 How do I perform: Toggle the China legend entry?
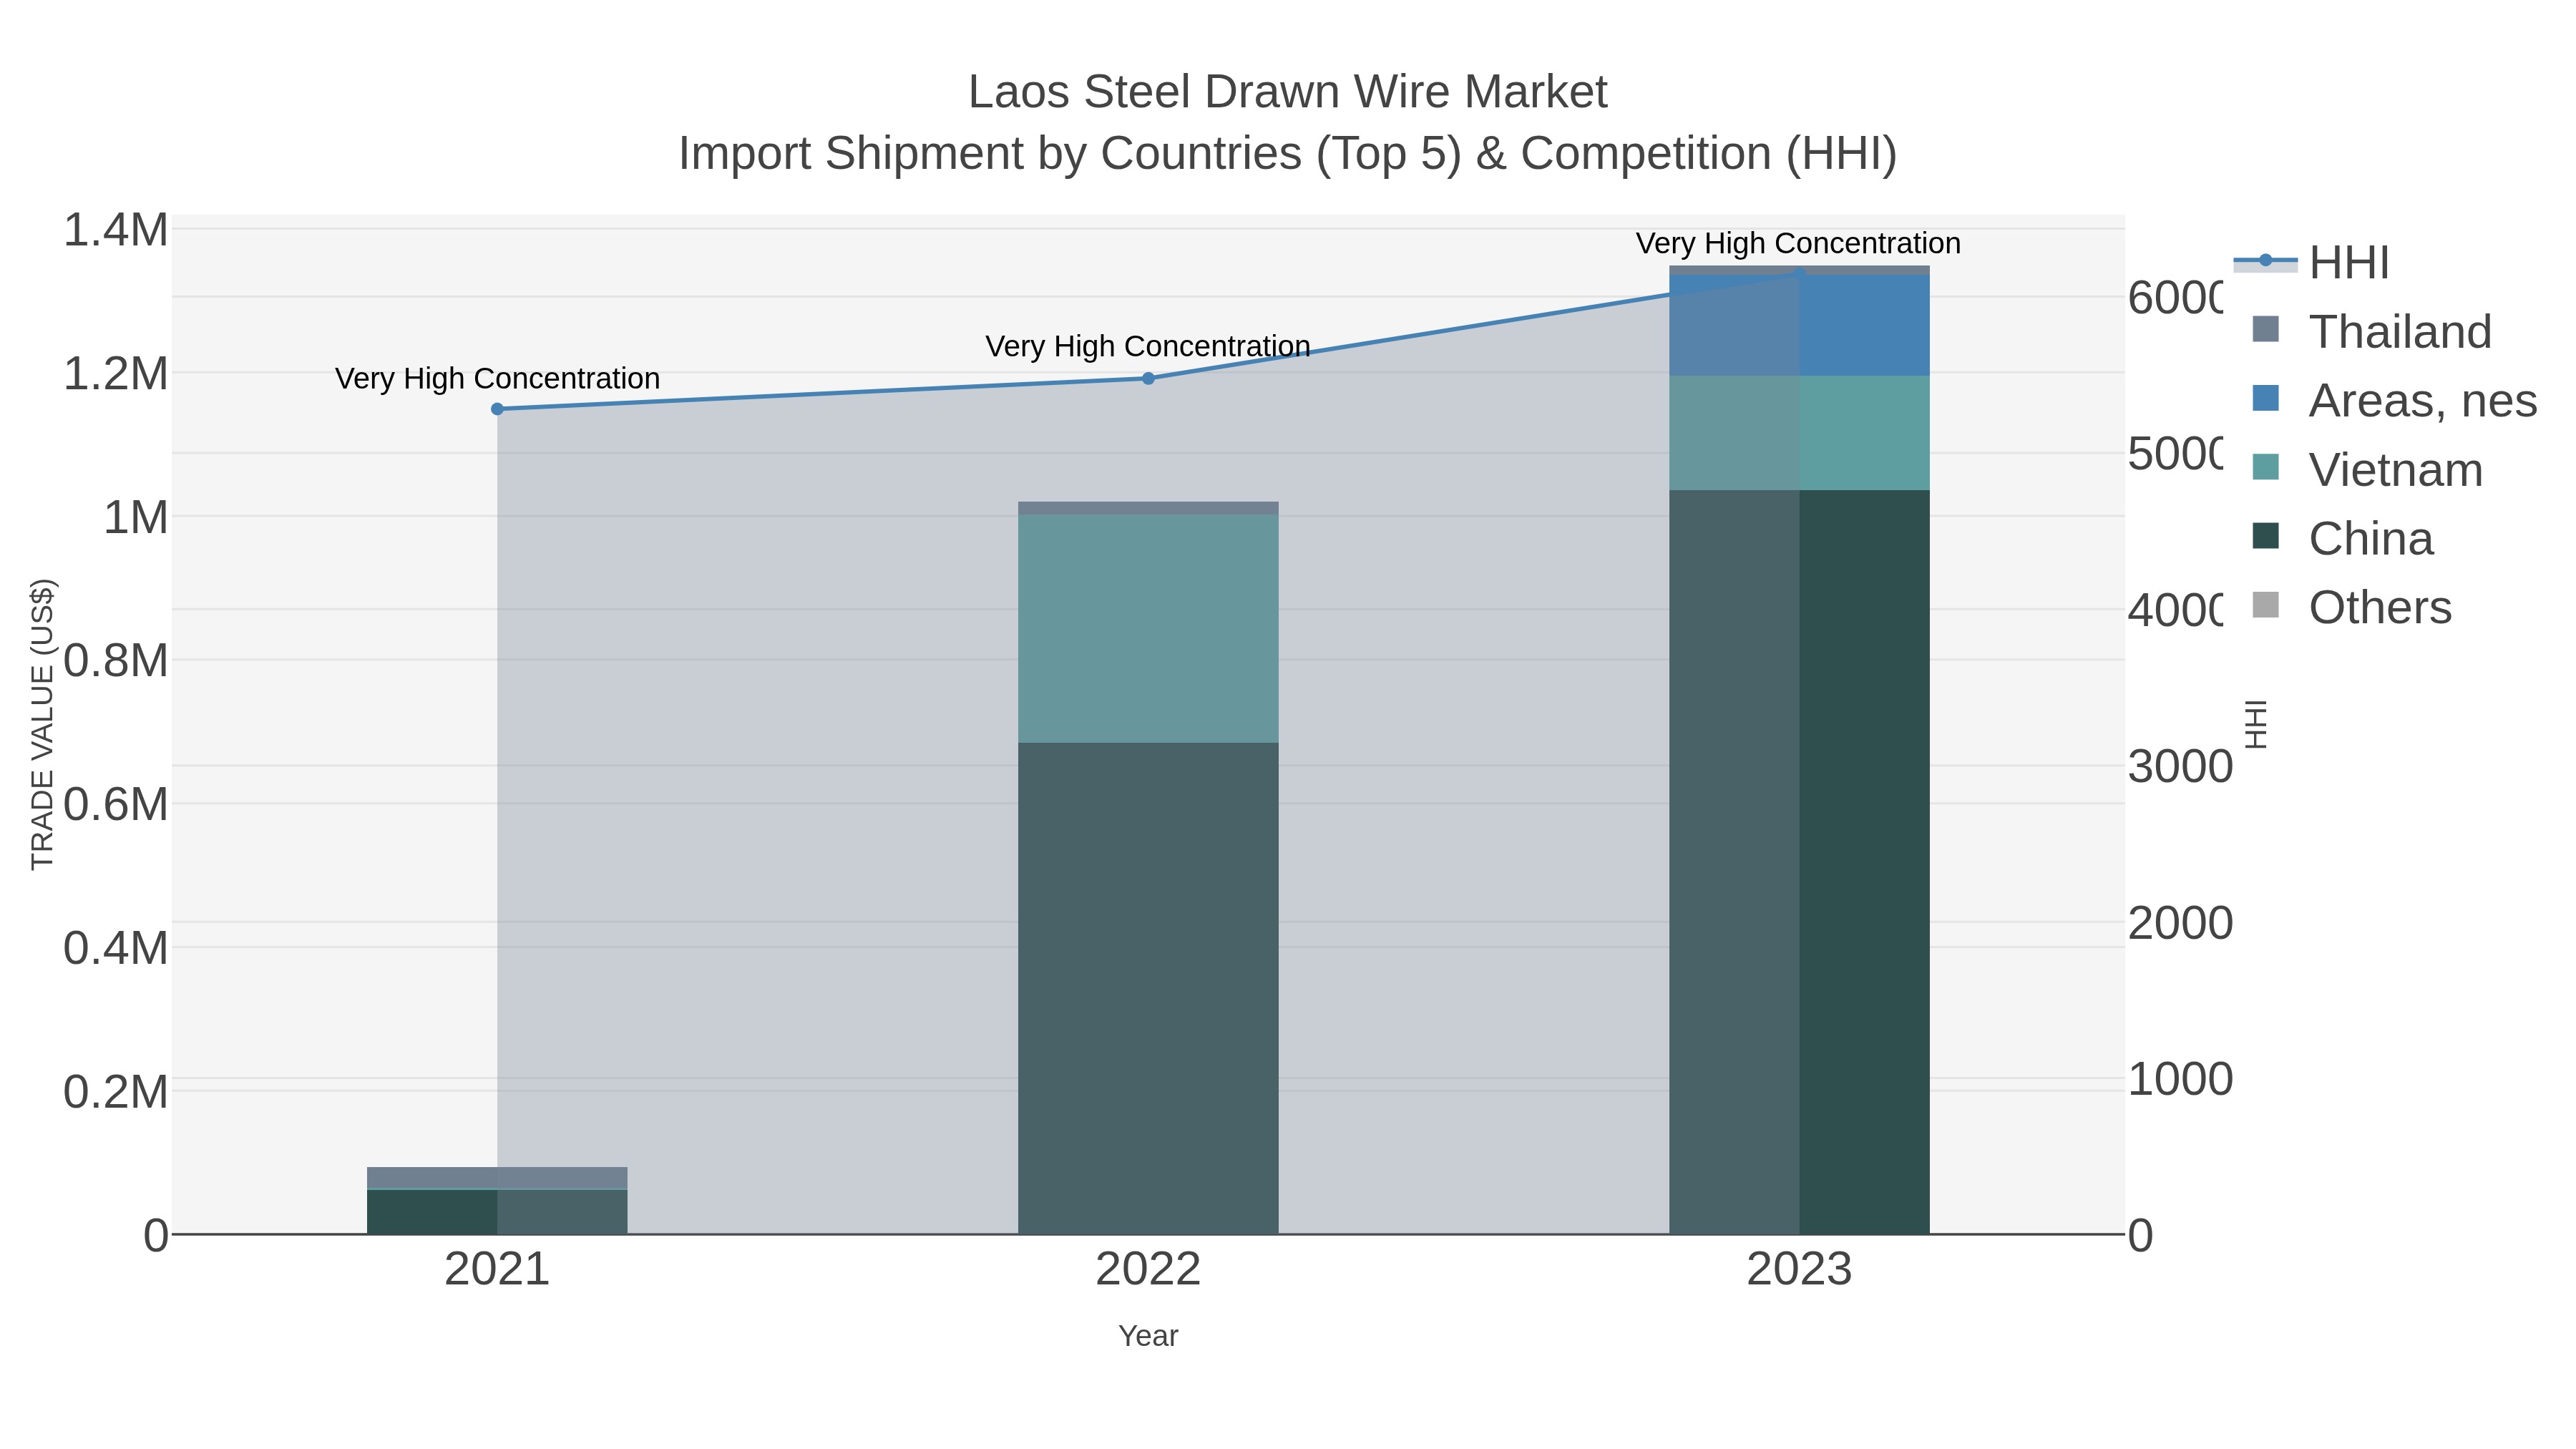pos(2342,538)
